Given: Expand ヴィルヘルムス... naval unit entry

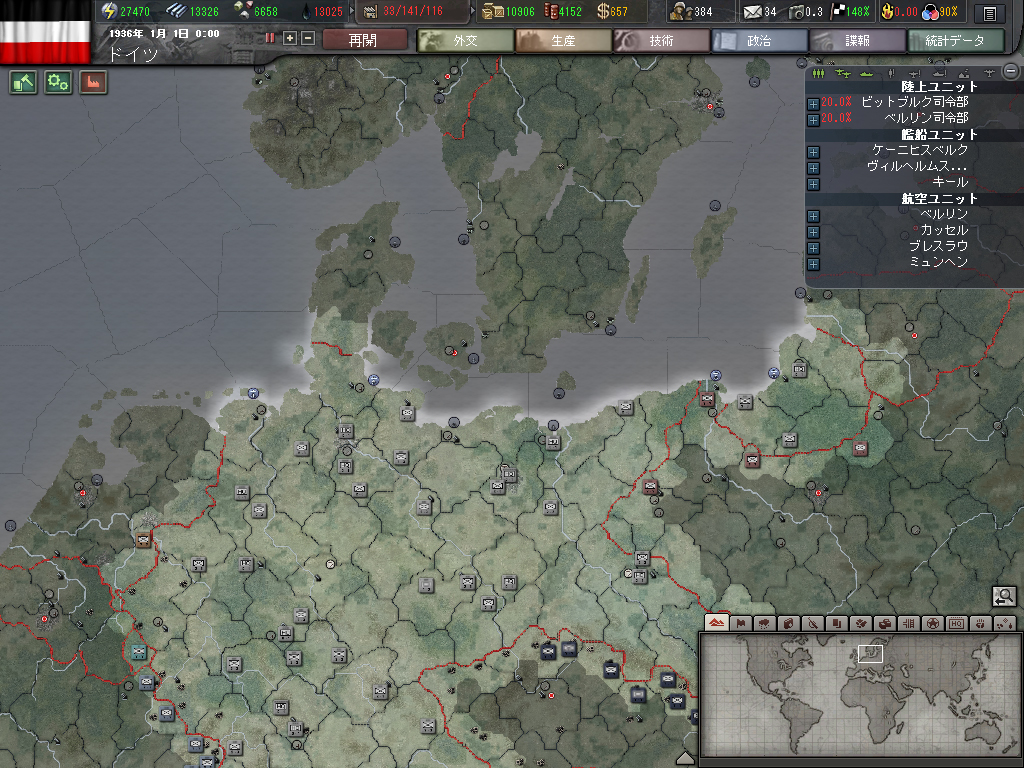Looking at the screenshot, I should (x=813, y=168).
